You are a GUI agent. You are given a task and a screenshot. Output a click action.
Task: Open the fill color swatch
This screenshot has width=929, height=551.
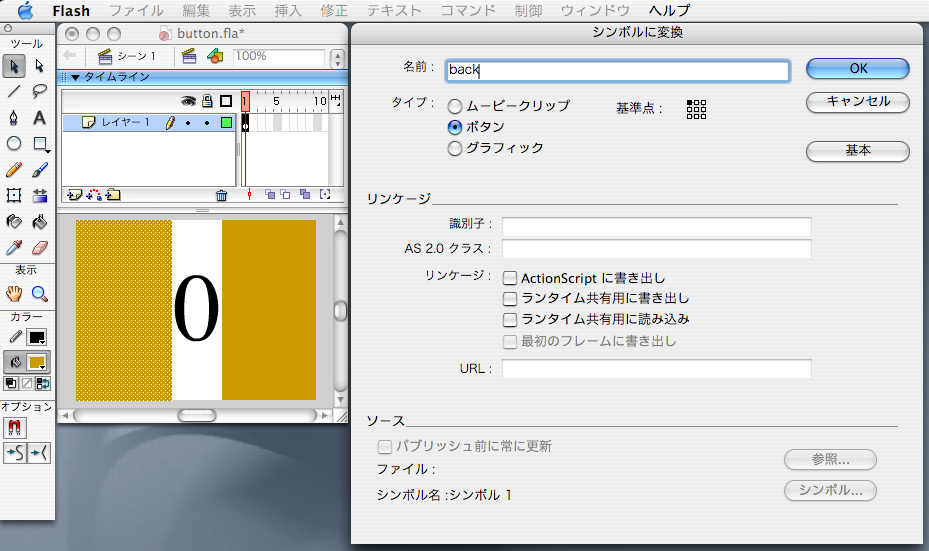(37, 362)
